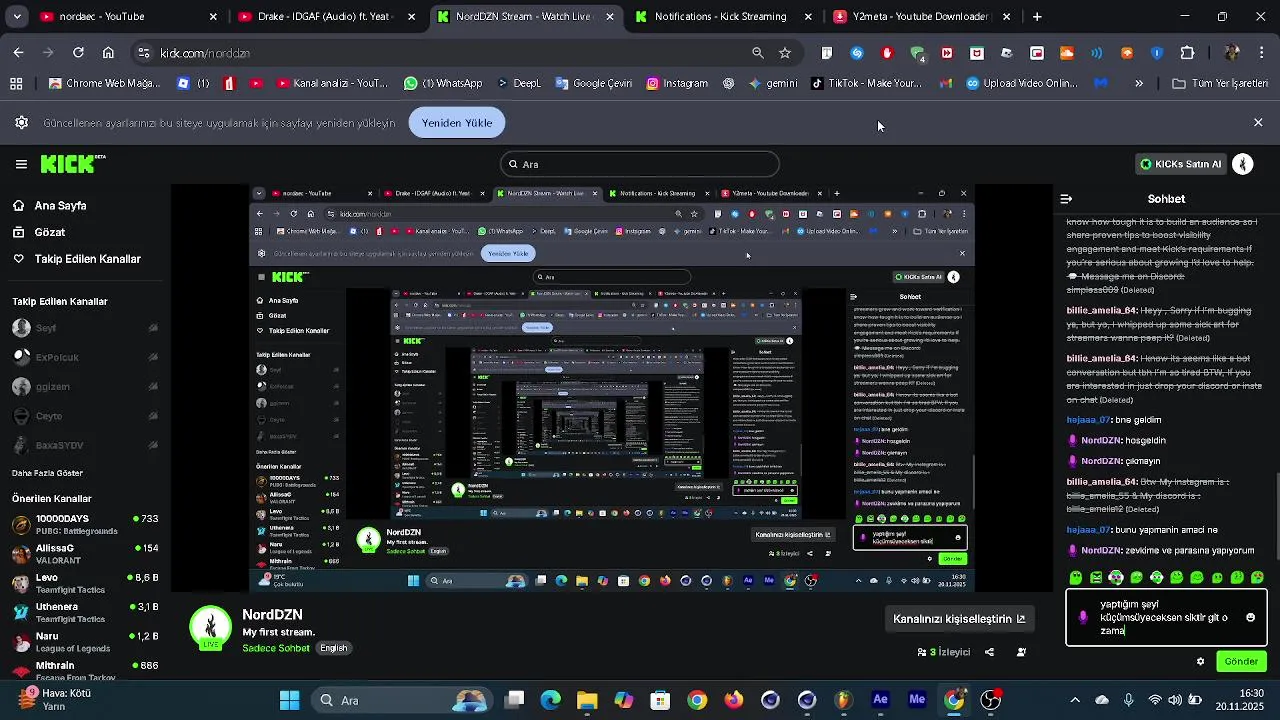Insert the last emote with heart eyes
This screenshot has height=720, width=1280.
(1257, 577)
